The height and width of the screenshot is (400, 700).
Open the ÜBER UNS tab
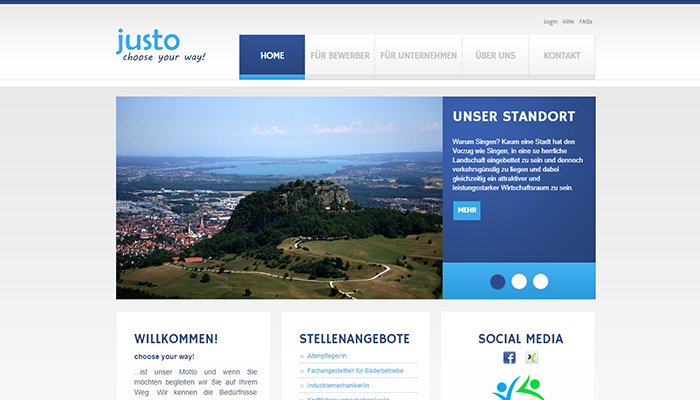[x=496, y=57]
